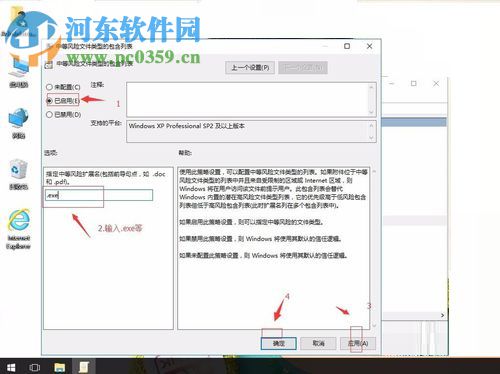The width and height of the screenshot is (500, 374).
Task: Select the 已启用(E) radio button
Action: click(49, 100)
